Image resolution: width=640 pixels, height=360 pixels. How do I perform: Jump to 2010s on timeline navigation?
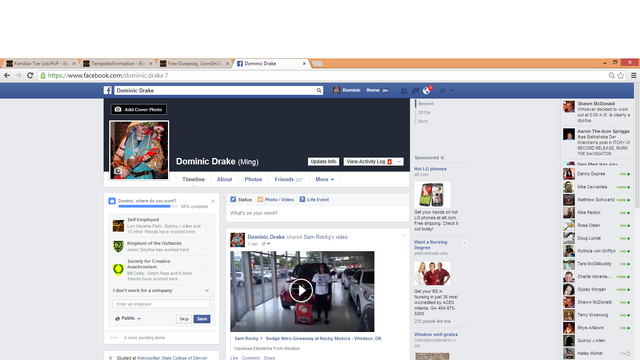(424, 112)
